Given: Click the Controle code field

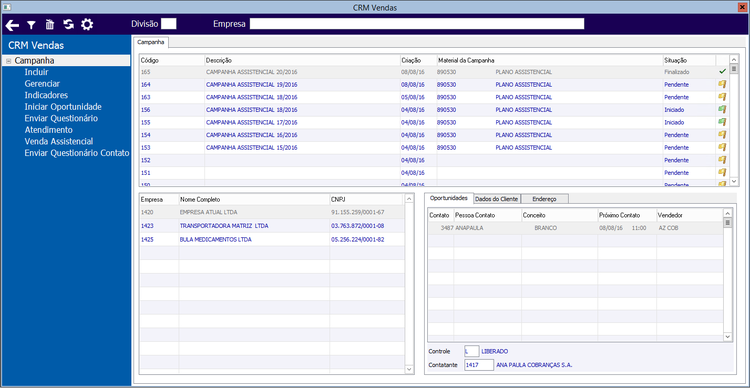Looking at the screenshot, I should [x=472, y=351].
